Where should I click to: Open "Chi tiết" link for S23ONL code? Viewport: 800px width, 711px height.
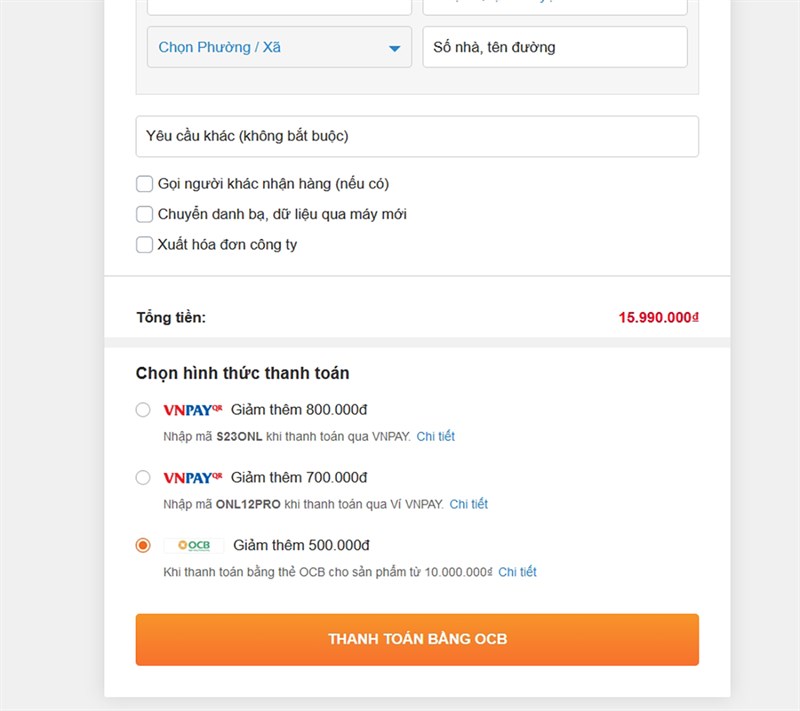tap(436, 436)
